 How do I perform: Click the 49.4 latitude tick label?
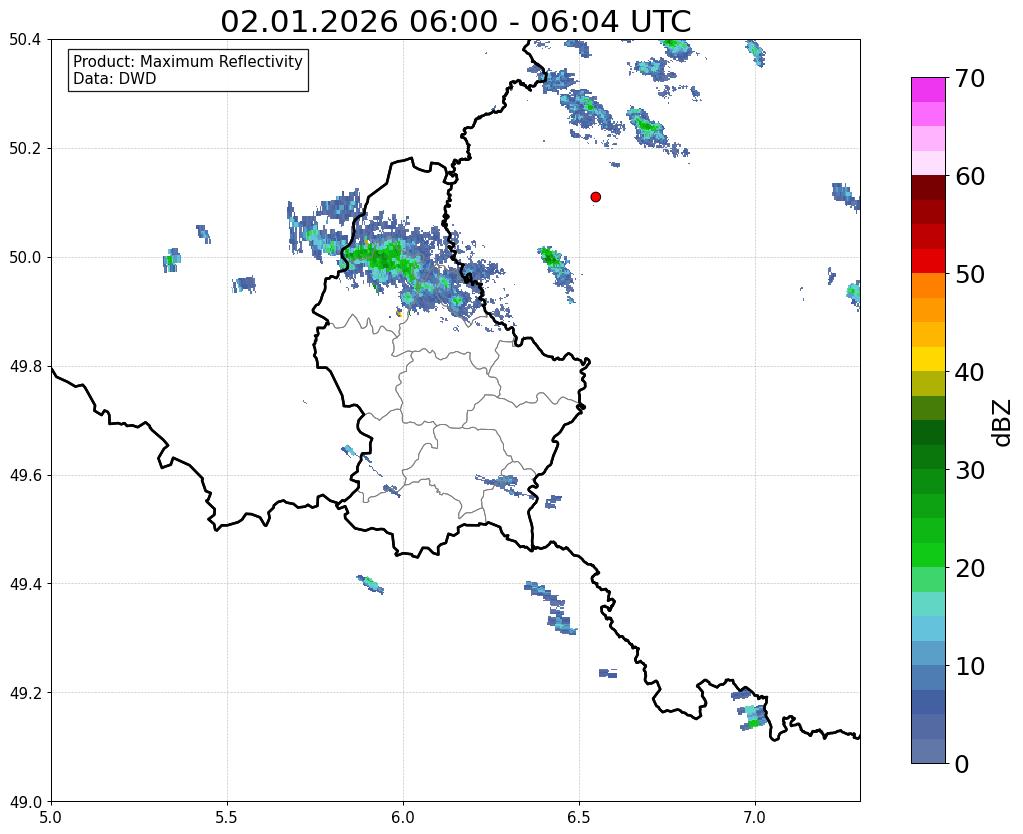(x=25, y=584)
